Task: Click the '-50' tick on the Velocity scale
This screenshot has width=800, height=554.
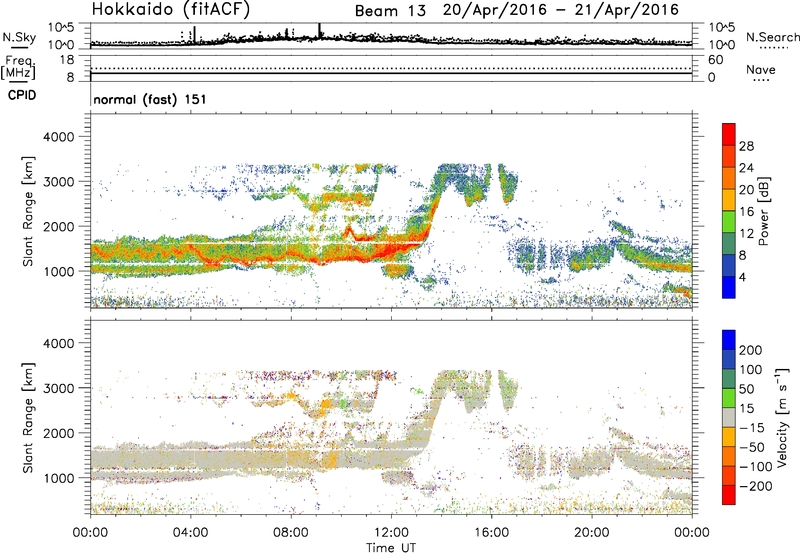Action: click(752, 447)
